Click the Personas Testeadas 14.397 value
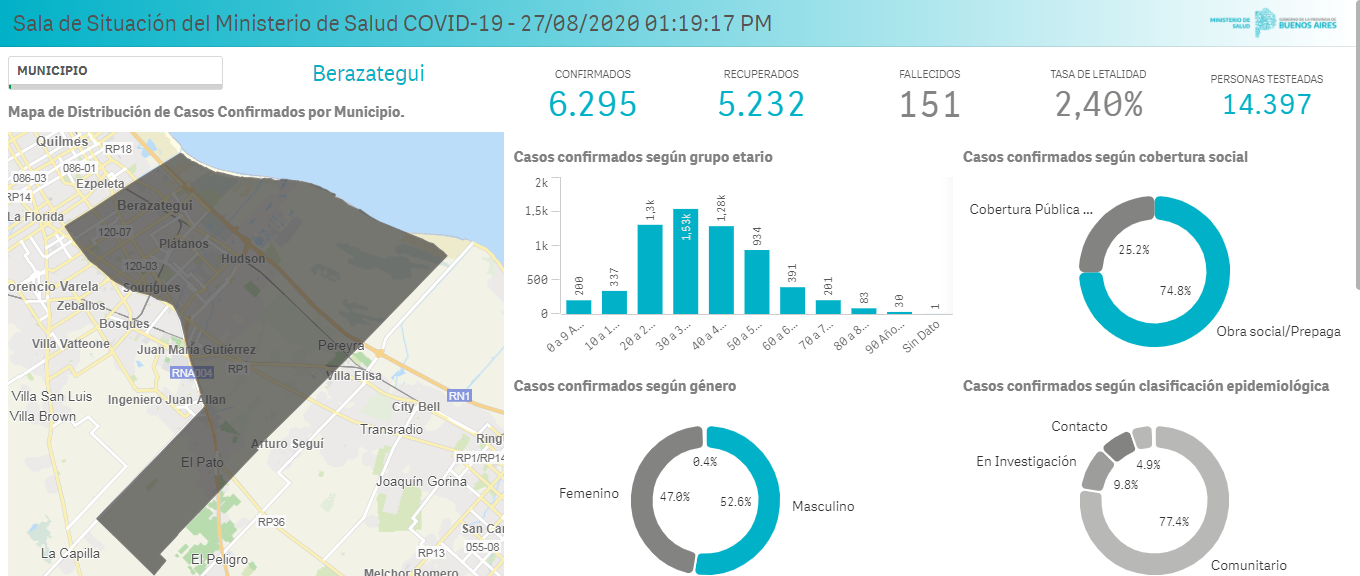Image resolution: width=1360 pixels, height=576 pixels. [1266, 104]
